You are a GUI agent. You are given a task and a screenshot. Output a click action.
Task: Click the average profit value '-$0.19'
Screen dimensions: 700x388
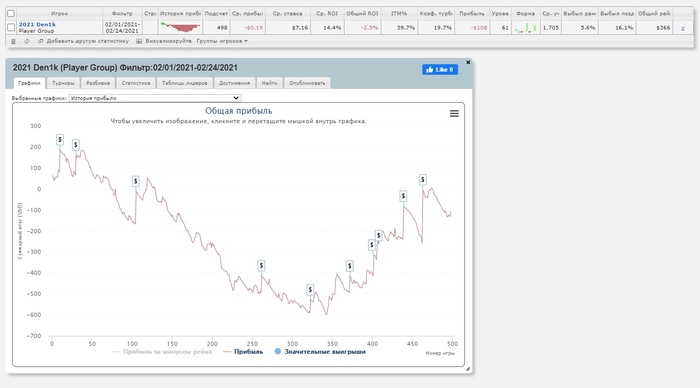(x=253, y=28)
